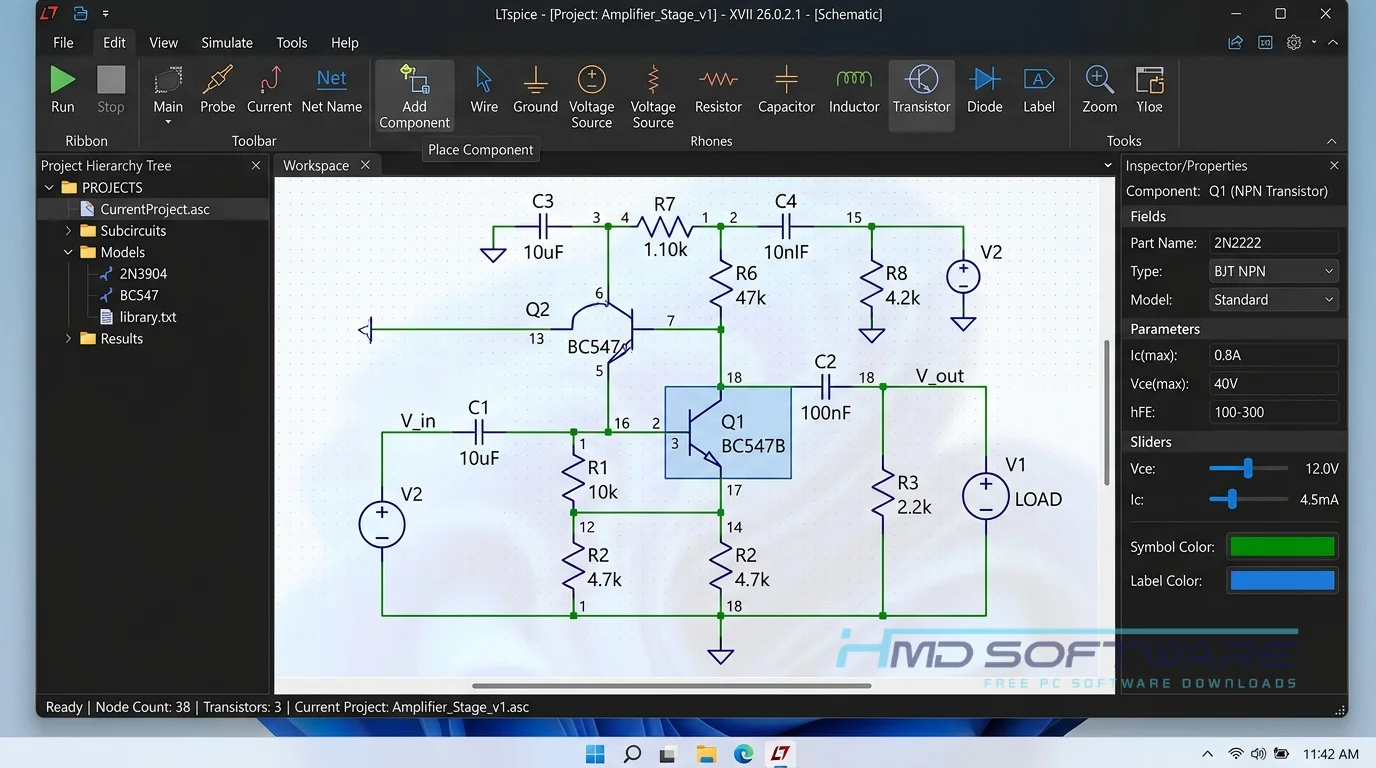1376x768 pixels.
Task: Select resistor R7 1.10k in schematic
Action: click(x=664, y=227)
